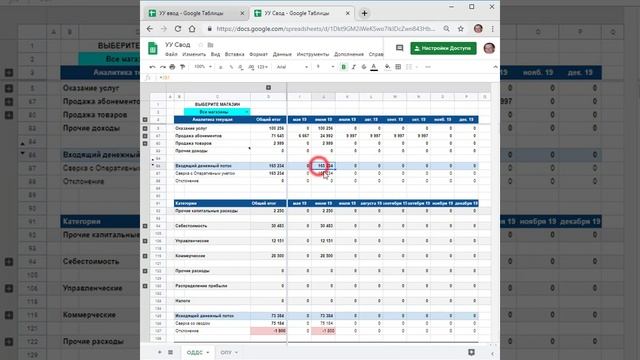Open the Формат menu
The width and height of the screenshot is (640, 360).
(x=258, y=54)
